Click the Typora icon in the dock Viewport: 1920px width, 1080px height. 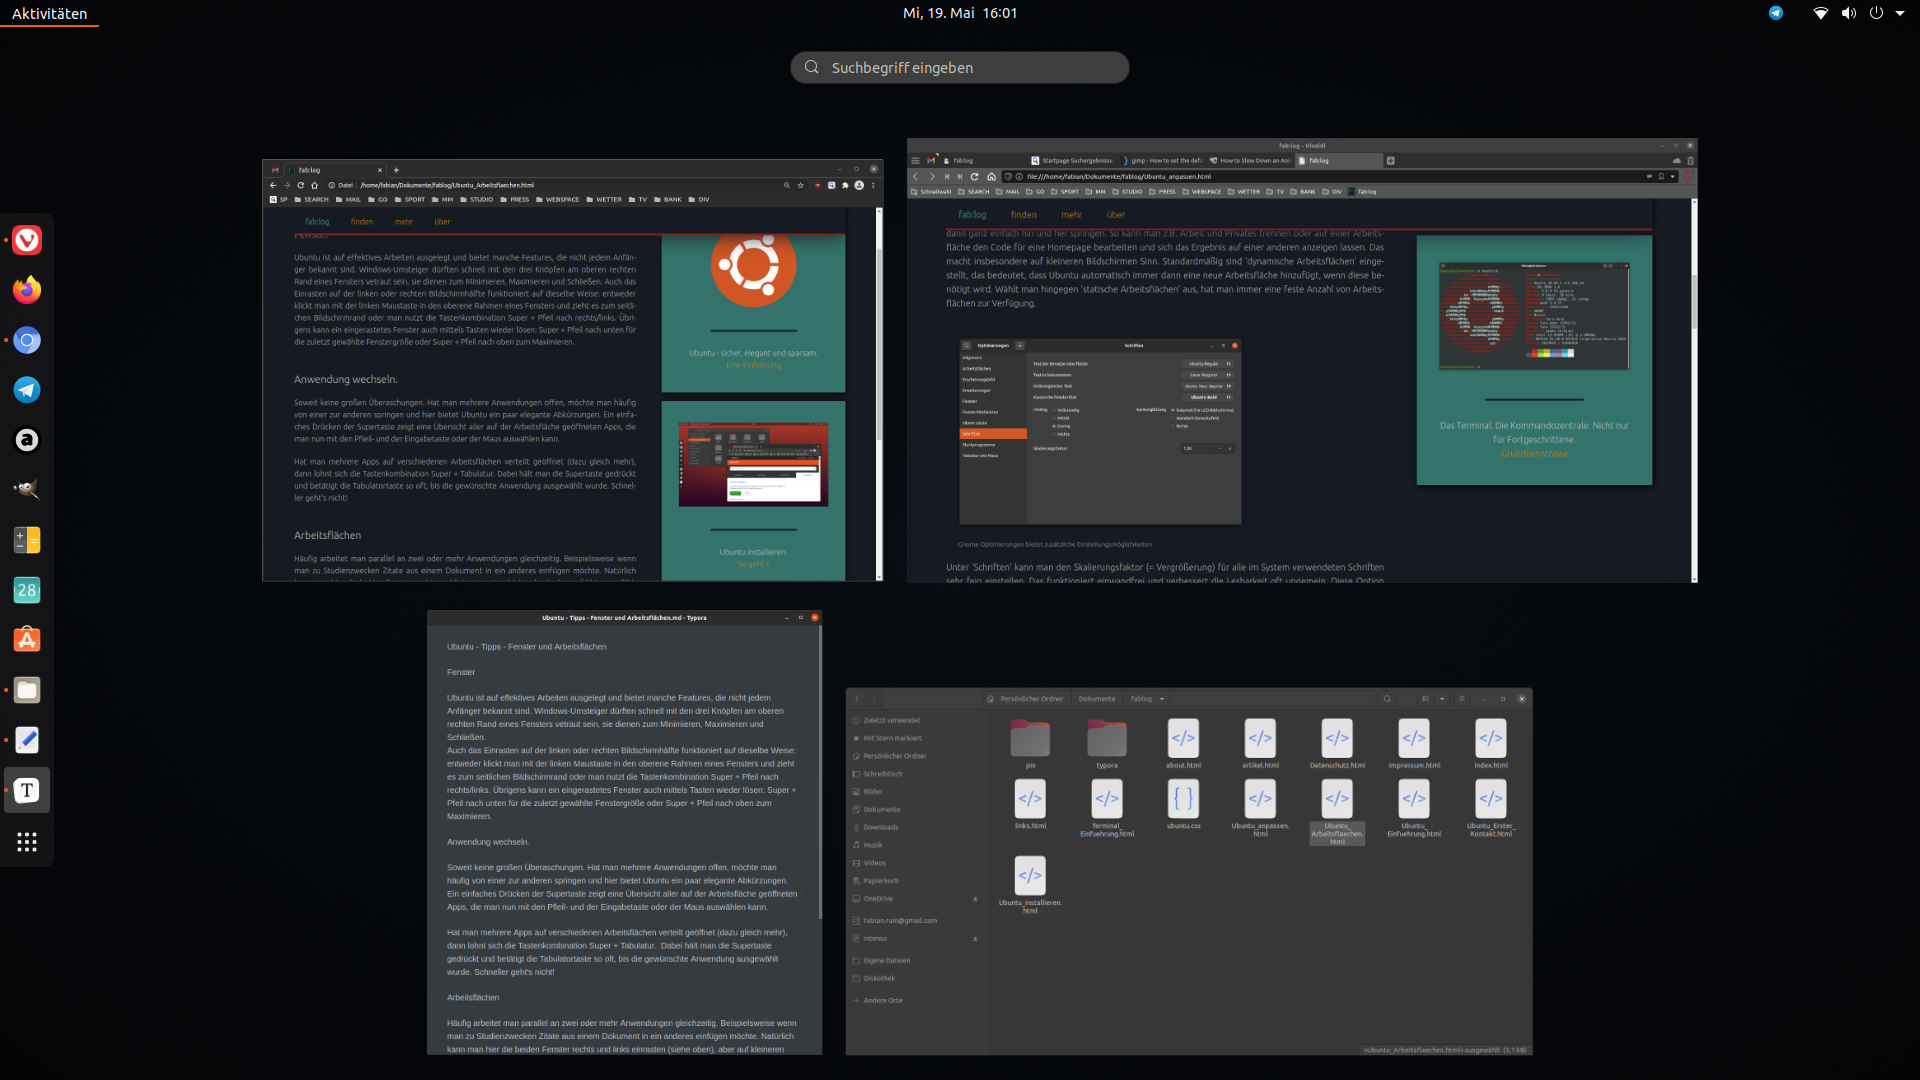(27, 790)
